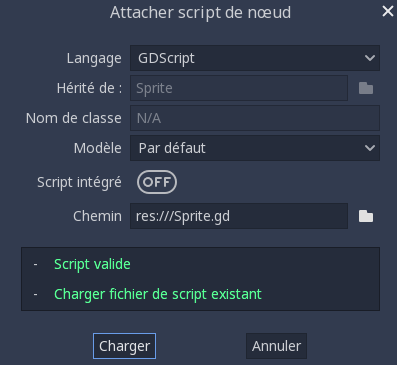Image resolution: width=397 pixels, height=365 pixels.
Task: Toggle the Script intégré OFF switch
Action: tap(157, 182)
